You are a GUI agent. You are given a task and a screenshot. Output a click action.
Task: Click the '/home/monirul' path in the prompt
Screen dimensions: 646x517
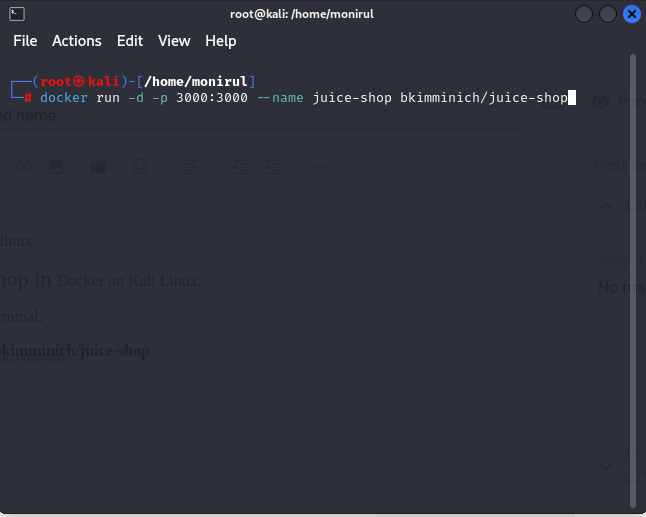pyautogui.click(x=196, y=82)
